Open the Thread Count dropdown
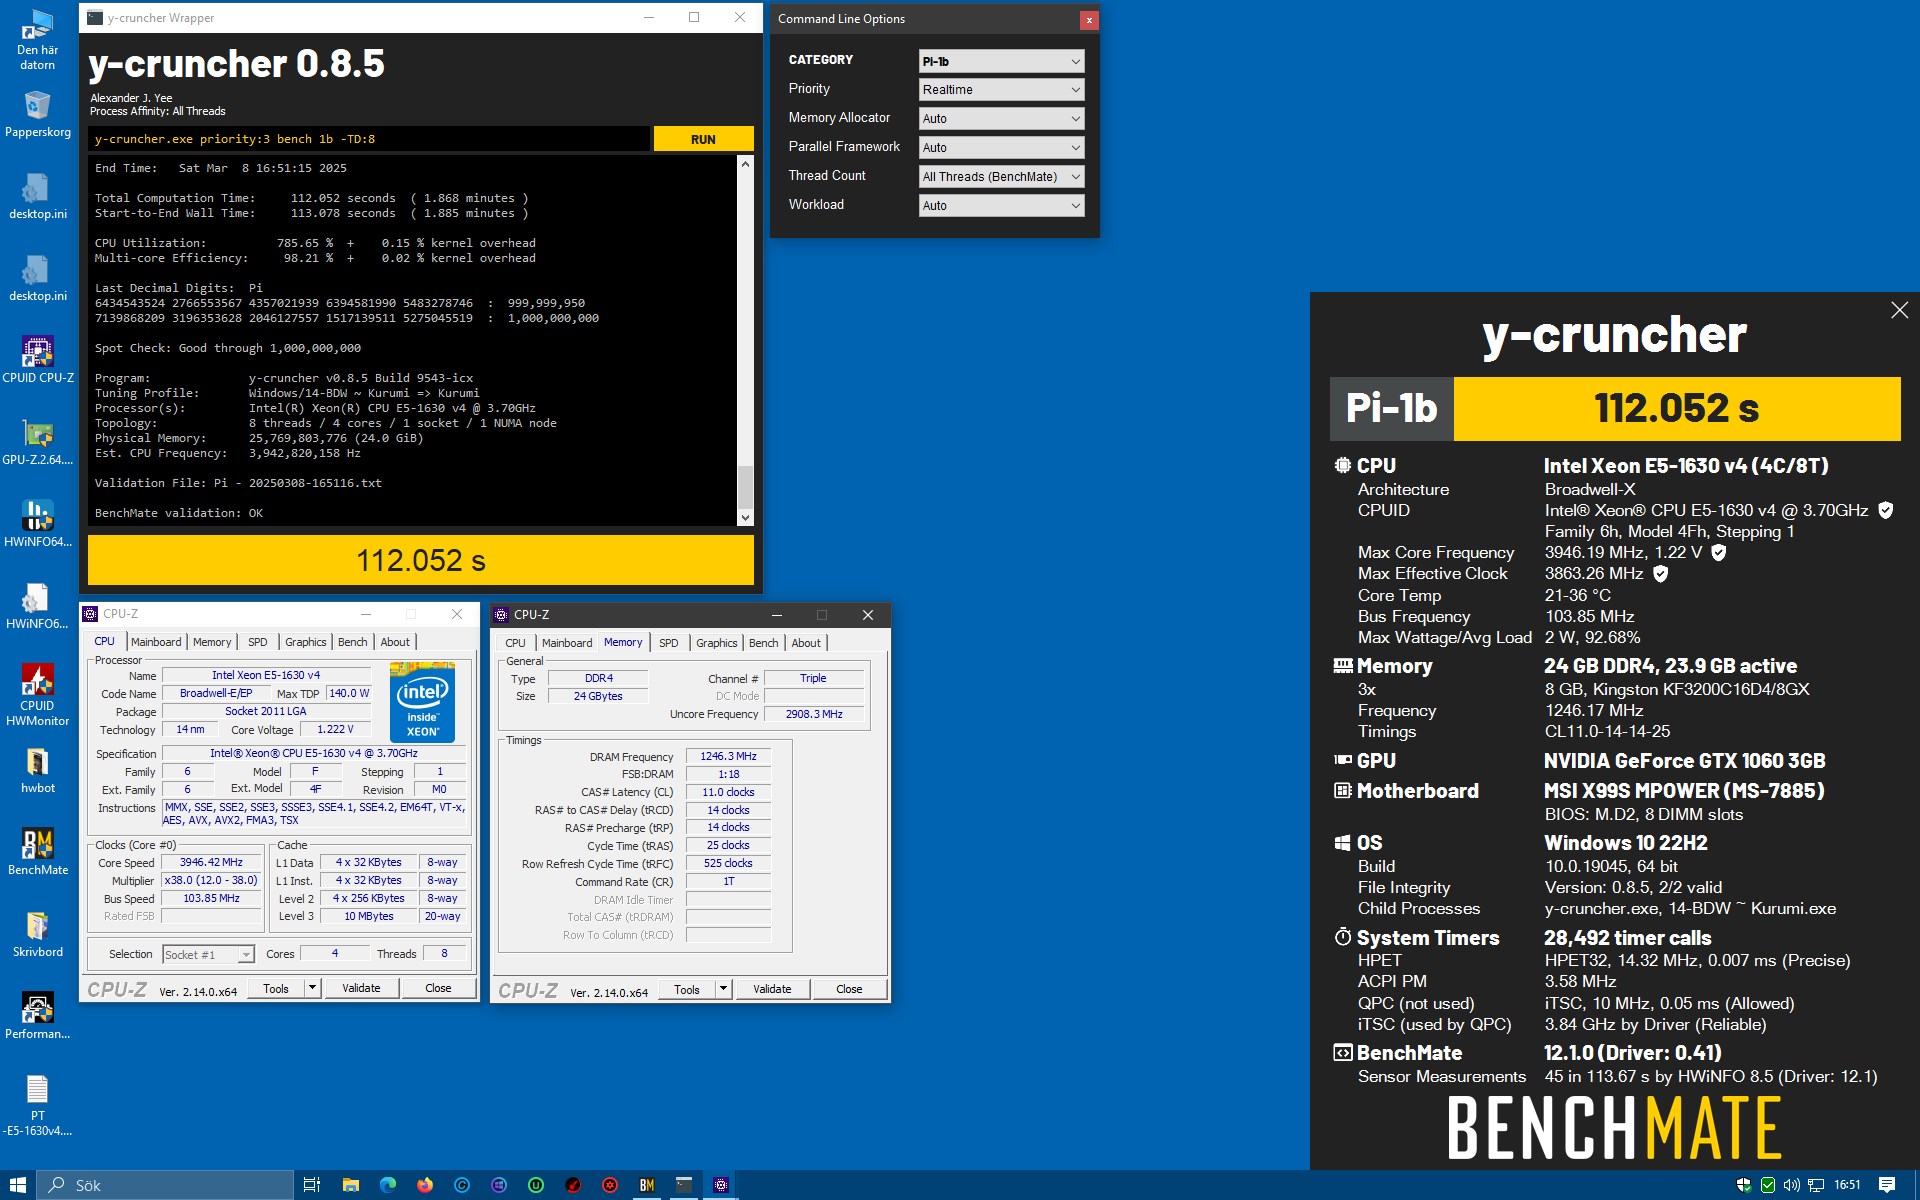 [1001, 177]
